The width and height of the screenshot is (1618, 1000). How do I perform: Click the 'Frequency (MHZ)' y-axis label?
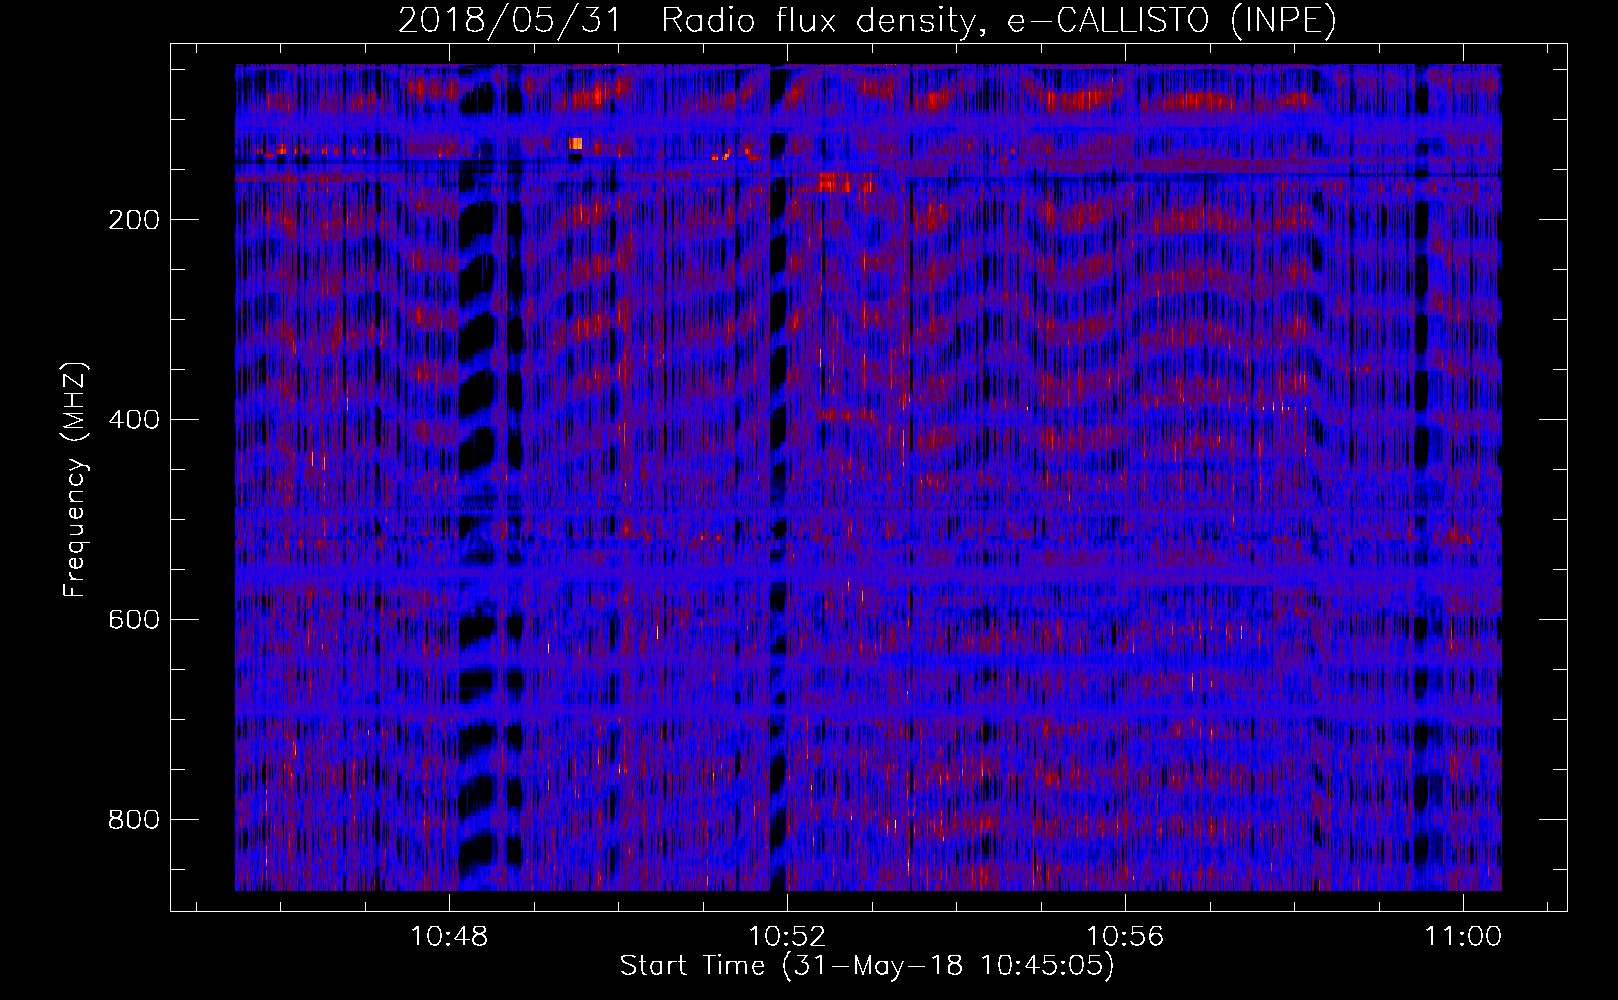(76, 480)
